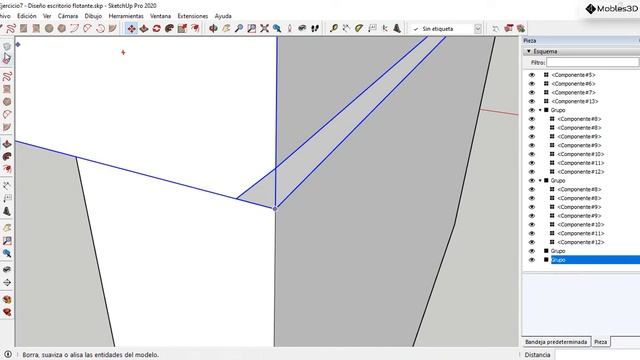Open Extension Warehouse from the top toolbar

[521, 29]
